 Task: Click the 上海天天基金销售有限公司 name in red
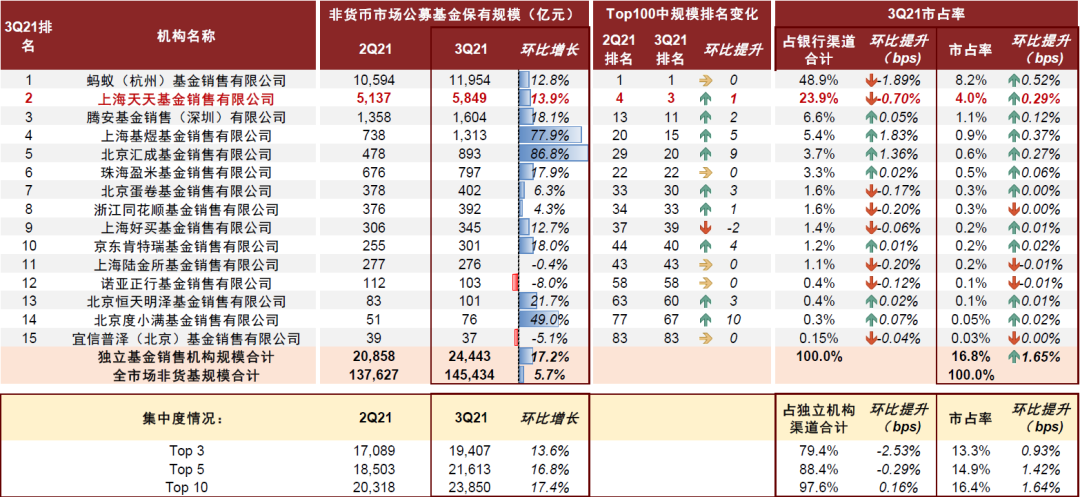pyautogui.click(x=187, y=99)
